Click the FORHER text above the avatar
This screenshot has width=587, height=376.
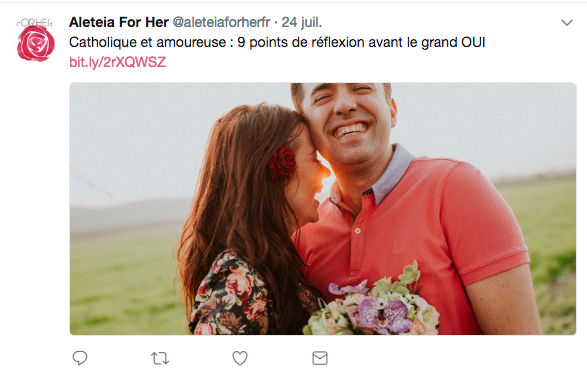pos(34,22)
